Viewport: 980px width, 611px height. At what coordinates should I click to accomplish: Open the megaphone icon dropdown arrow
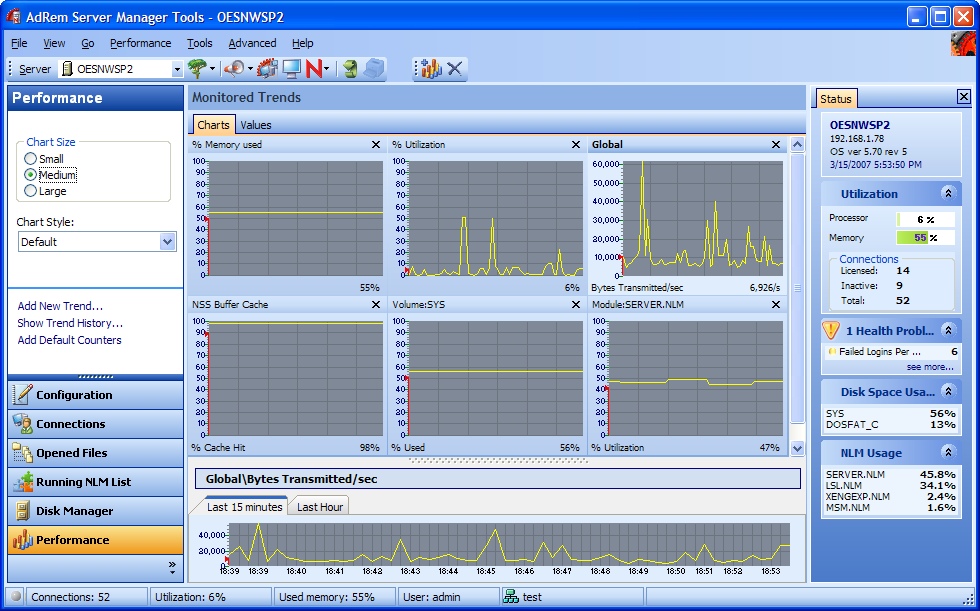pos(250,69)
